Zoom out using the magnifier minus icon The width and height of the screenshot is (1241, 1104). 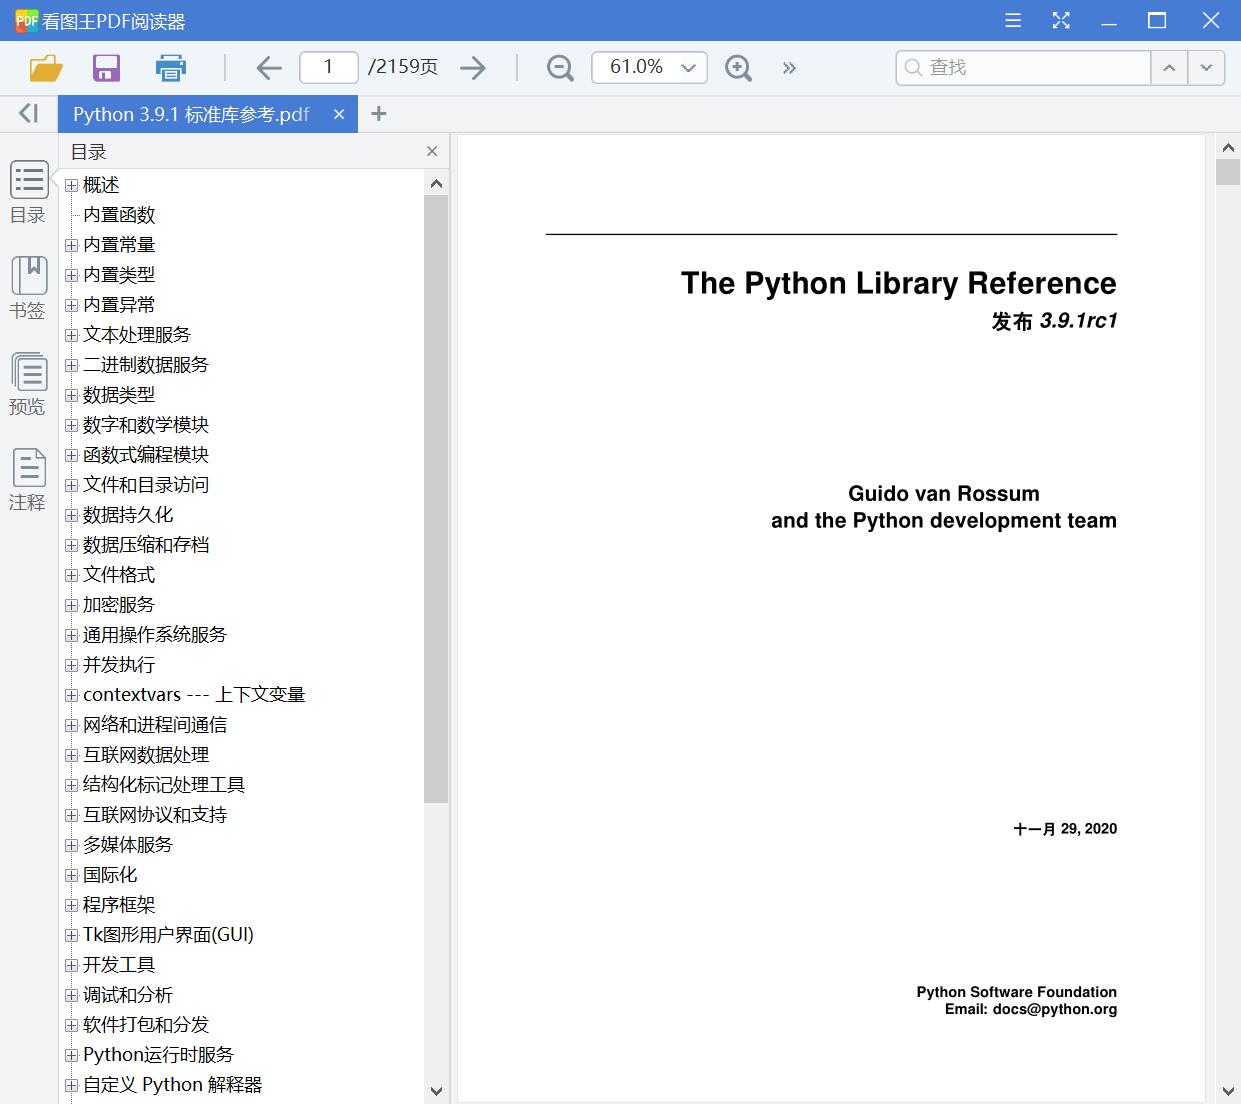click(x=559, y=67)
